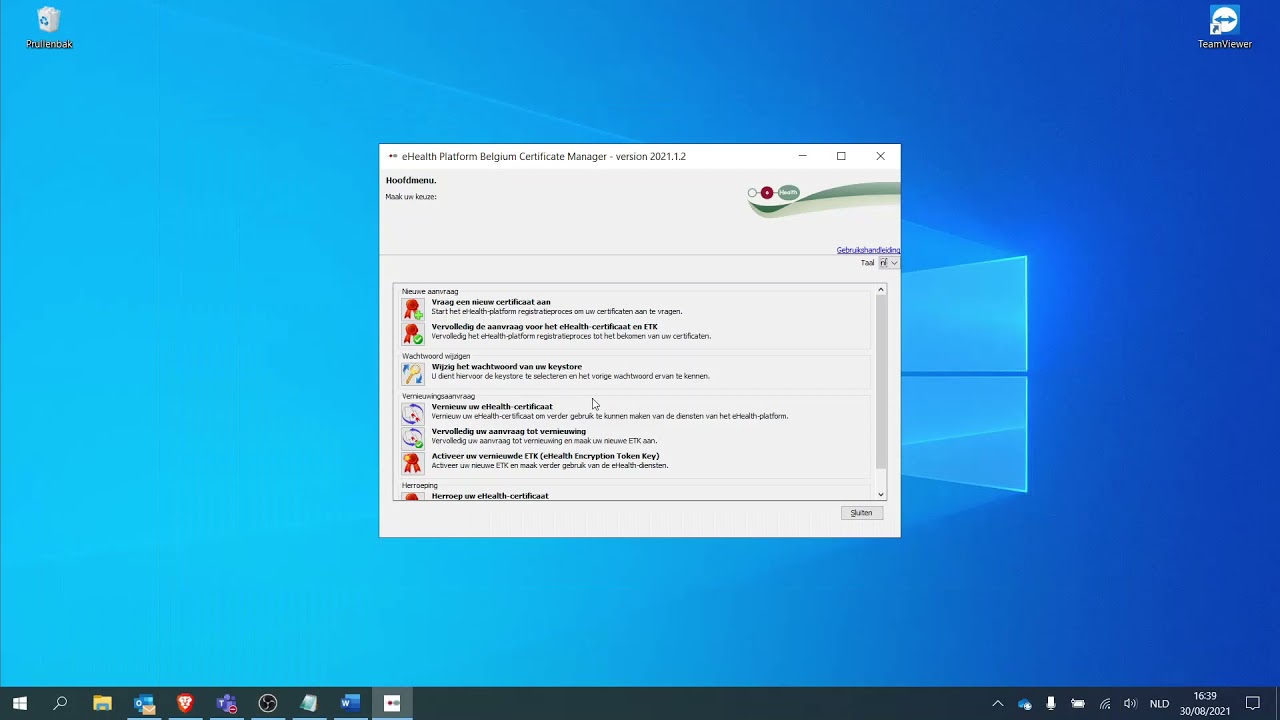Image resolution: width=1280 pixels, height=720 pixels.
Task: Click the NLD input language indicator
Action: coord(1159,704)
